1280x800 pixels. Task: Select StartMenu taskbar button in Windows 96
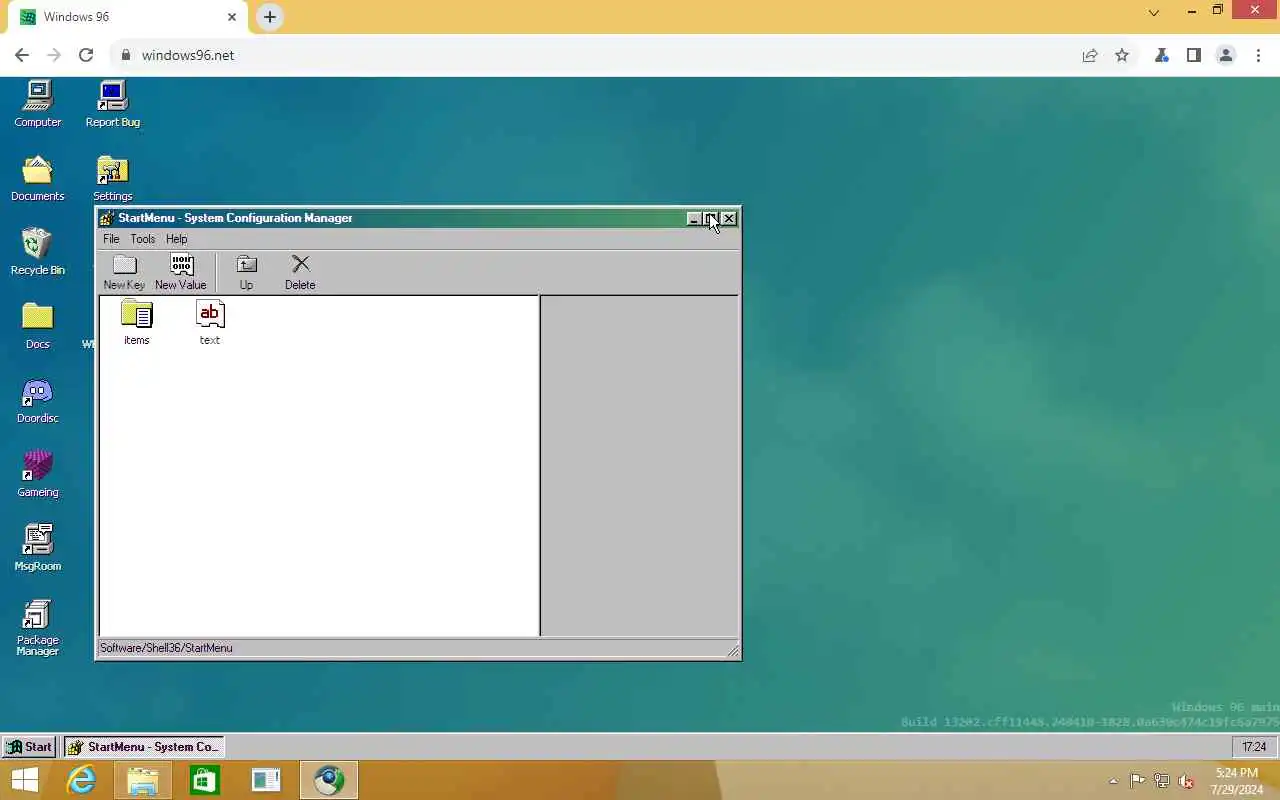(145, 747)
